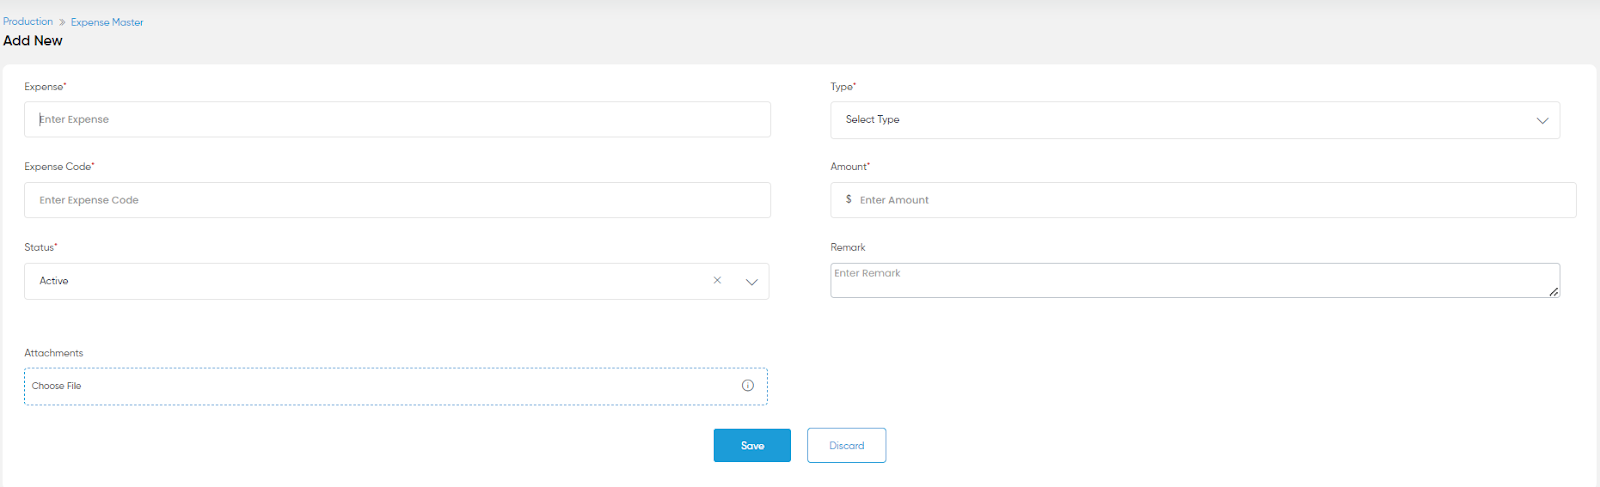
Task: Click the resize grip of Remark box
Action: pyautogui.click(x=1553, y=292)
